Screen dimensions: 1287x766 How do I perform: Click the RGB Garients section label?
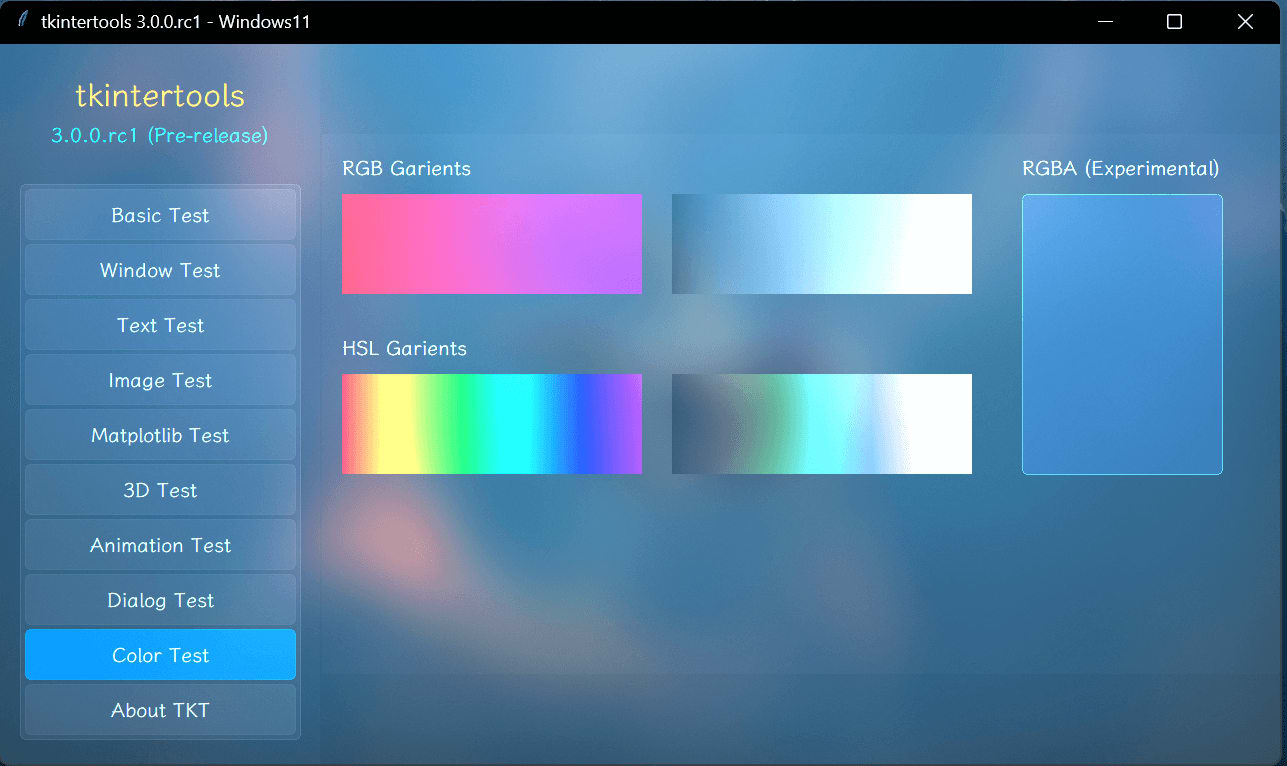[406, 168]
